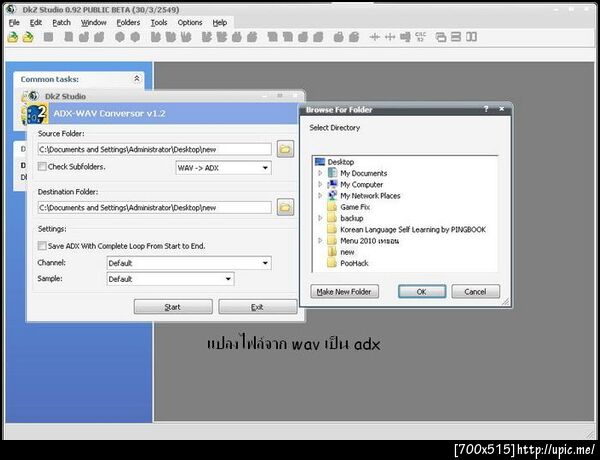600x460 pixels.
Task: Click the tile windows vertically toolbar icon
Action: click(x=471, y=37)
